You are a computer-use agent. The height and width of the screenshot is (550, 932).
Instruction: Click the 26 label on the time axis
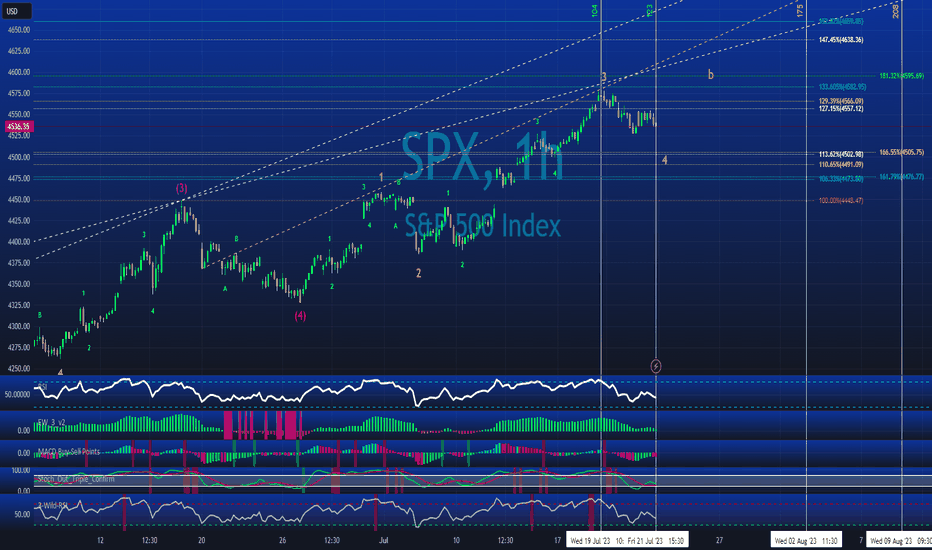pos(282,540)
